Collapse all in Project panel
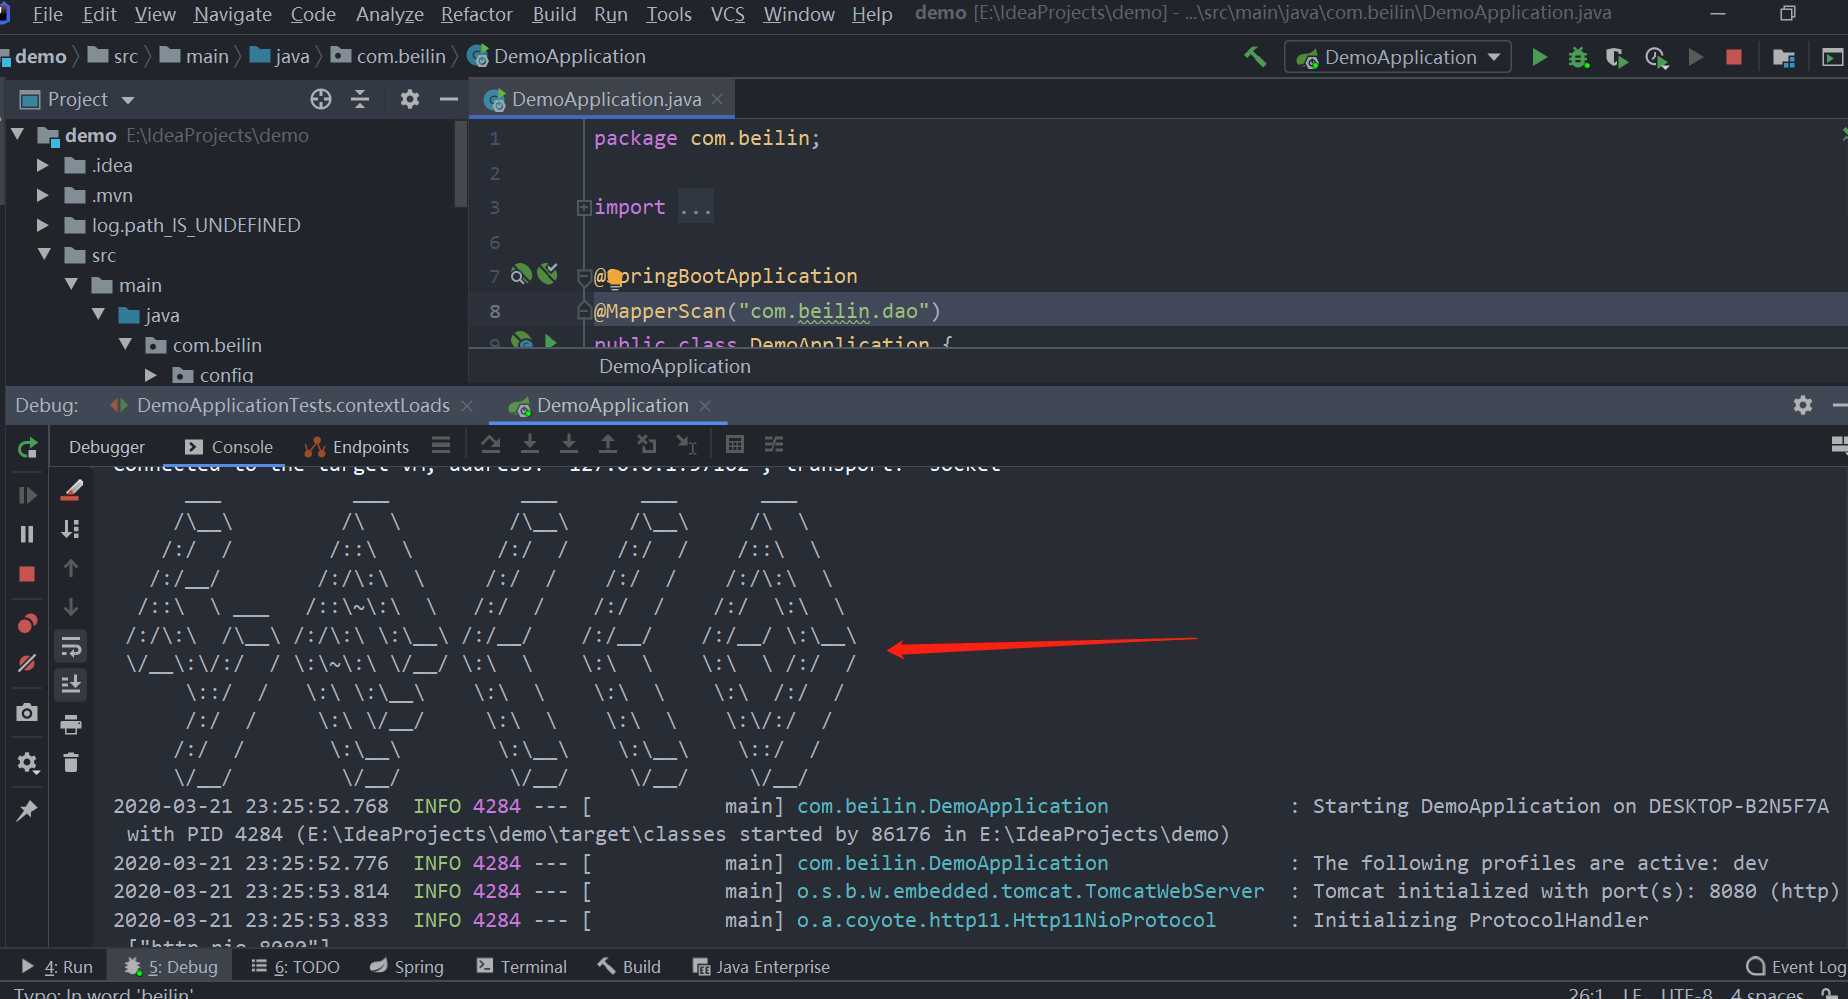The image size is (1848, 999). pos(360,99)
